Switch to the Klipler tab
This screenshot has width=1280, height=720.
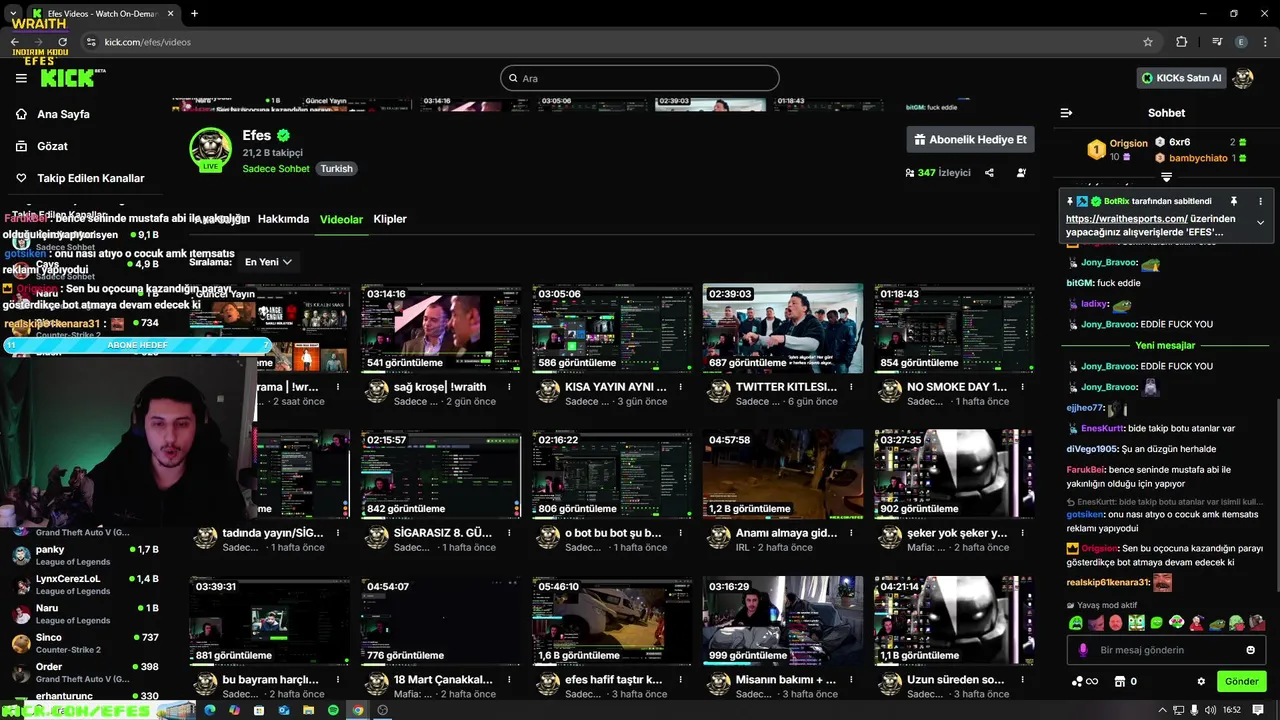390,219
